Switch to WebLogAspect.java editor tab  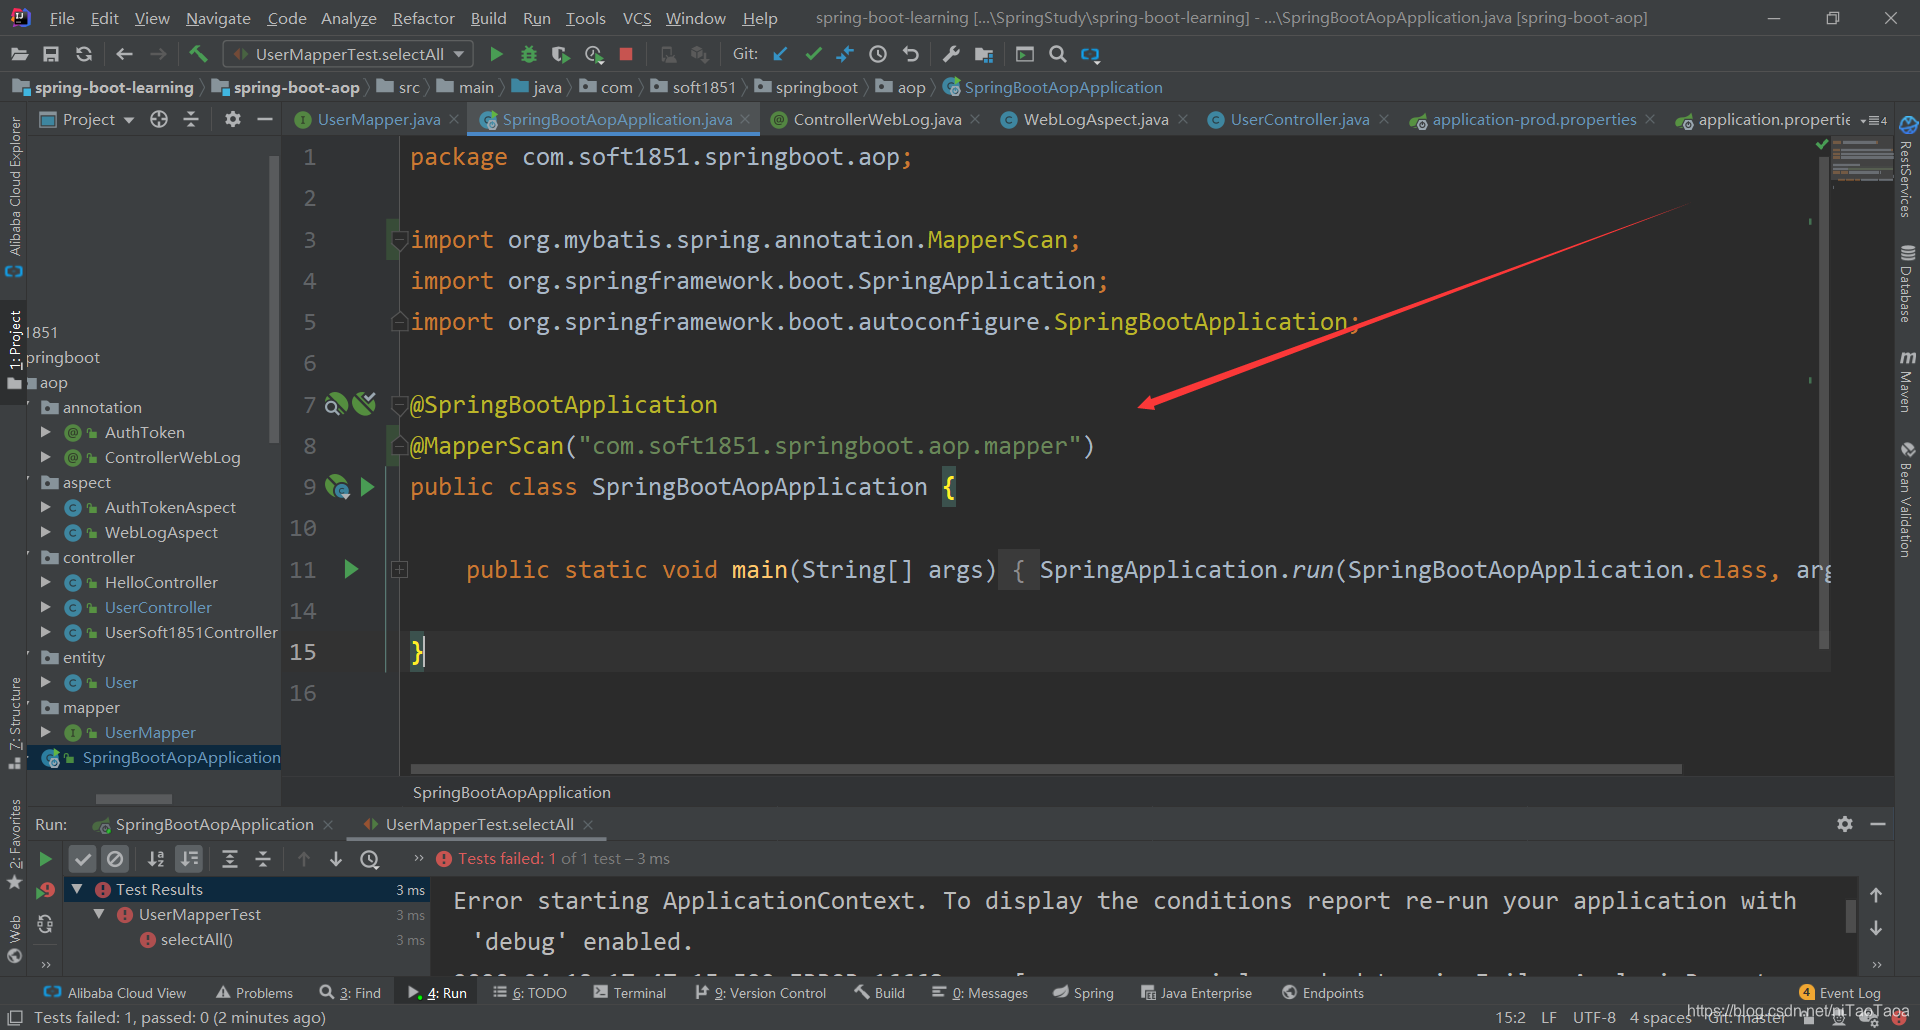pyautogui.click(x=1095, y=119)
